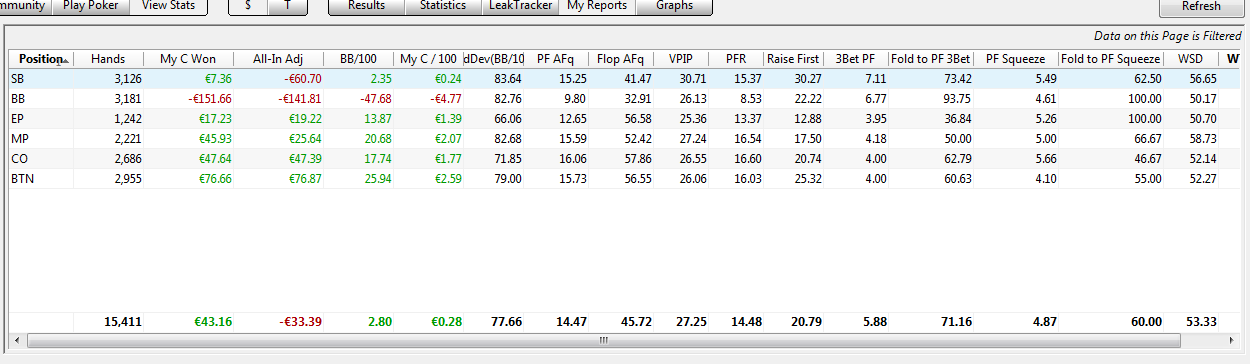The image size is (1252, 364).
Task: Sort by BB/100 column header
Action: coord(359,59)
